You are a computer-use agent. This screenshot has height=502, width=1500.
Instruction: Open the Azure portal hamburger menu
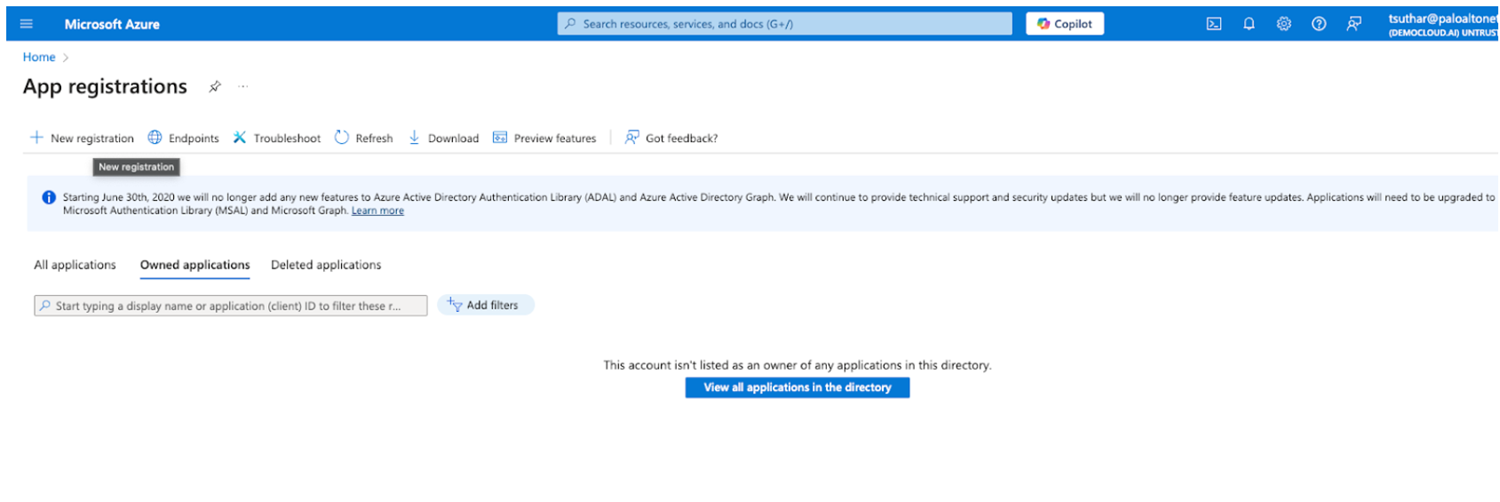click(x=27, y=24)
